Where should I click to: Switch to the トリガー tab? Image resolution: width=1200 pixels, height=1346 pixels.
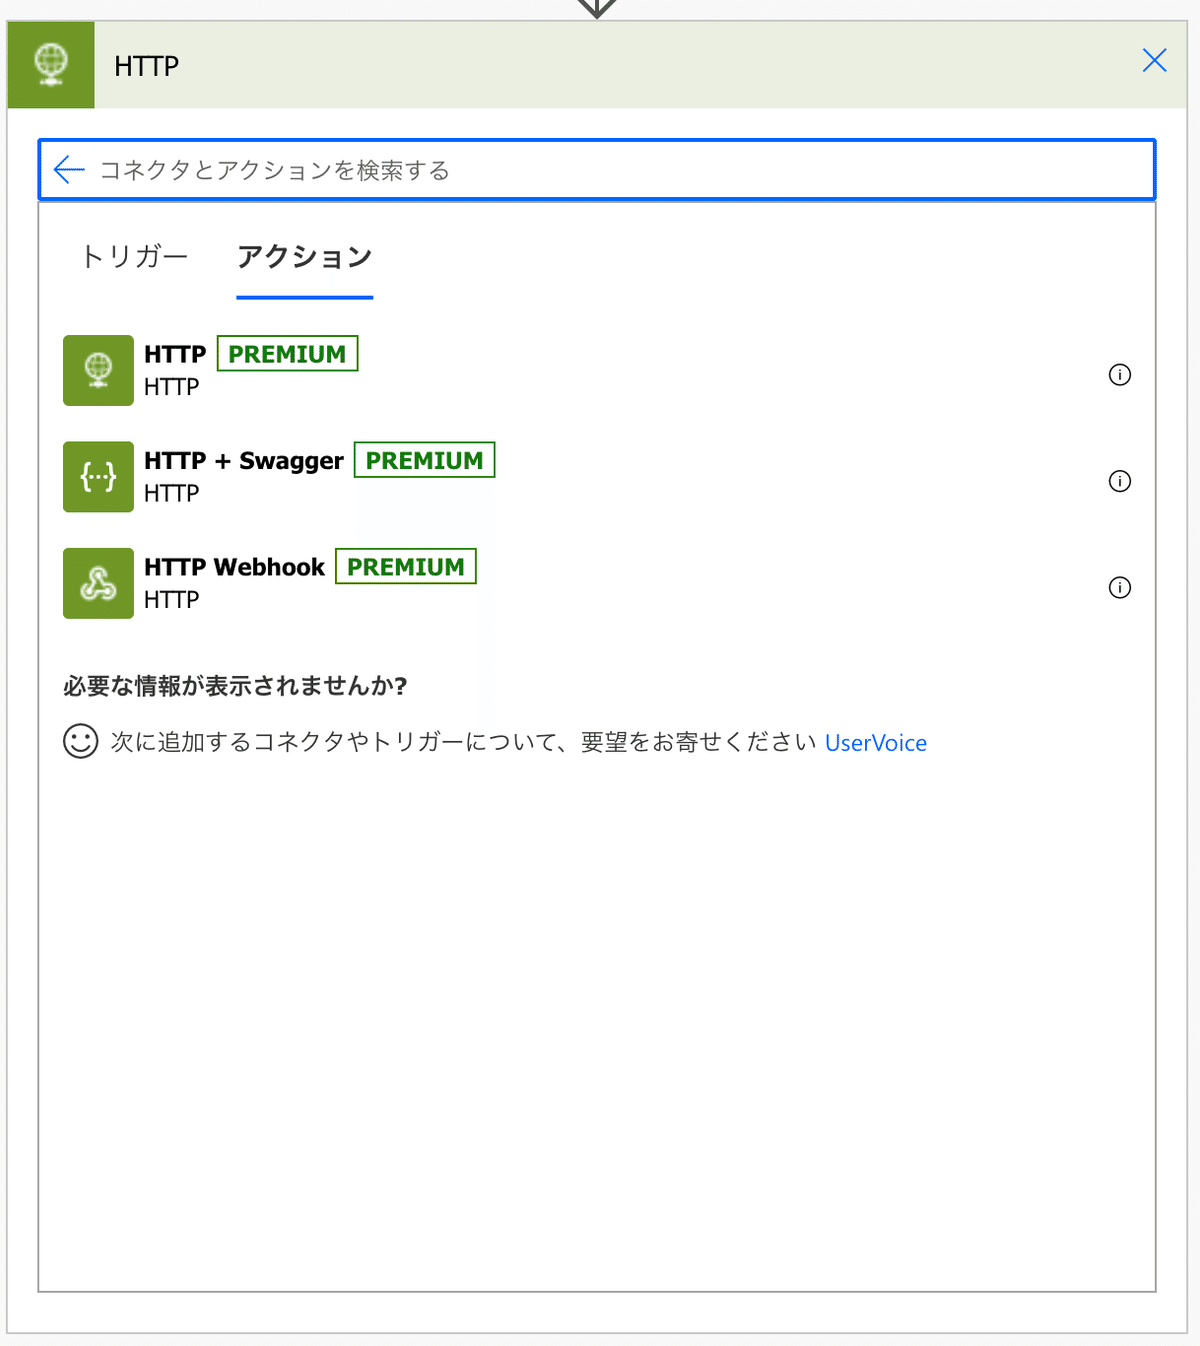pos(134,257)
